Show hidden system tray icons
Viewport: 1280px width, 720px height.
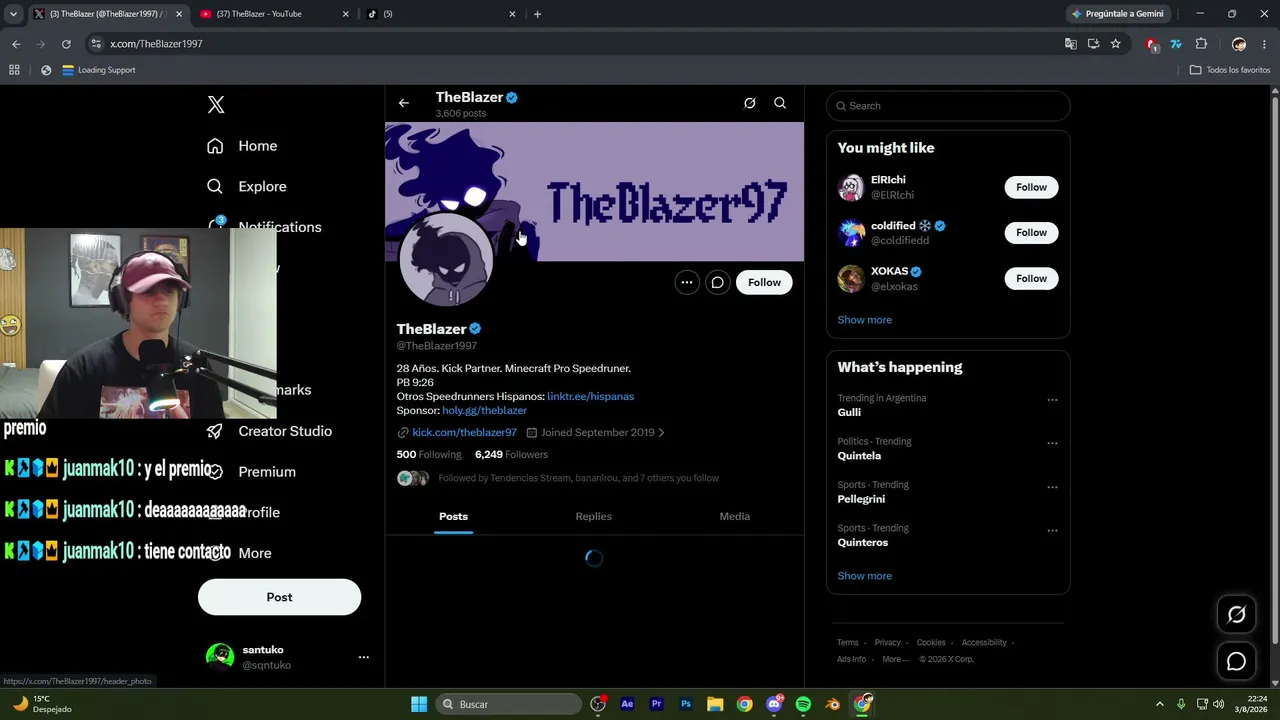tap(1160, 704)
